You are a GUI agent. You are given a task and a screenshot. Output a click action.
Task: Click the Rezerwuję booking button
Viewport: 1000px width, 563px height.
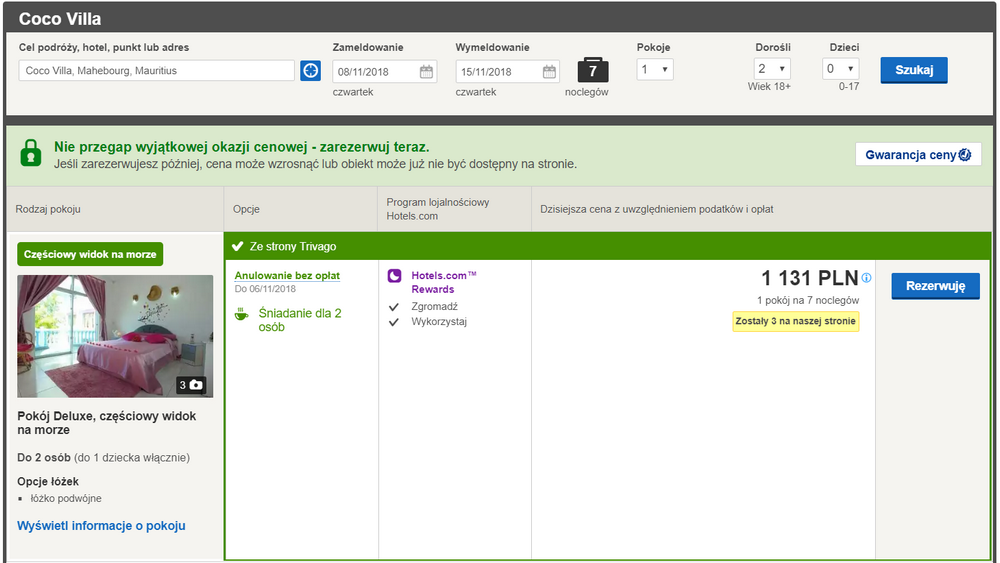pos(935,286)
